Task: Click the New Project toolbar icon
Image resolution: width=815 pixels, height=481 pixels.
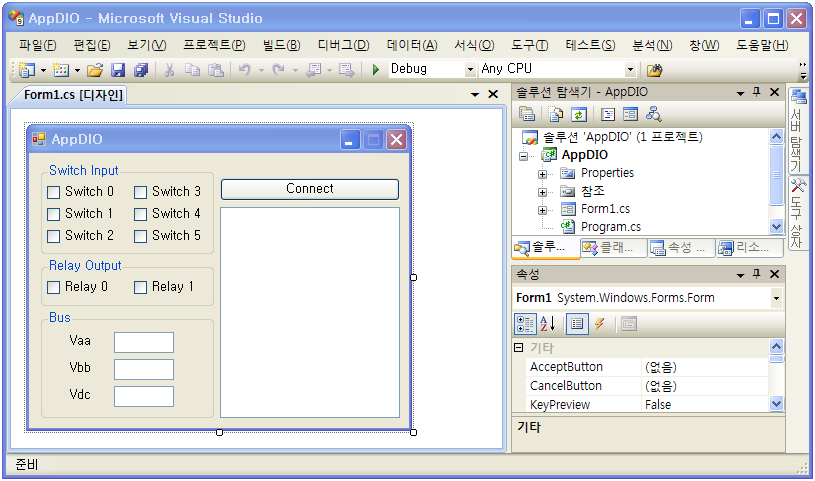Action: pyautogui.click(x=27, y=69)
